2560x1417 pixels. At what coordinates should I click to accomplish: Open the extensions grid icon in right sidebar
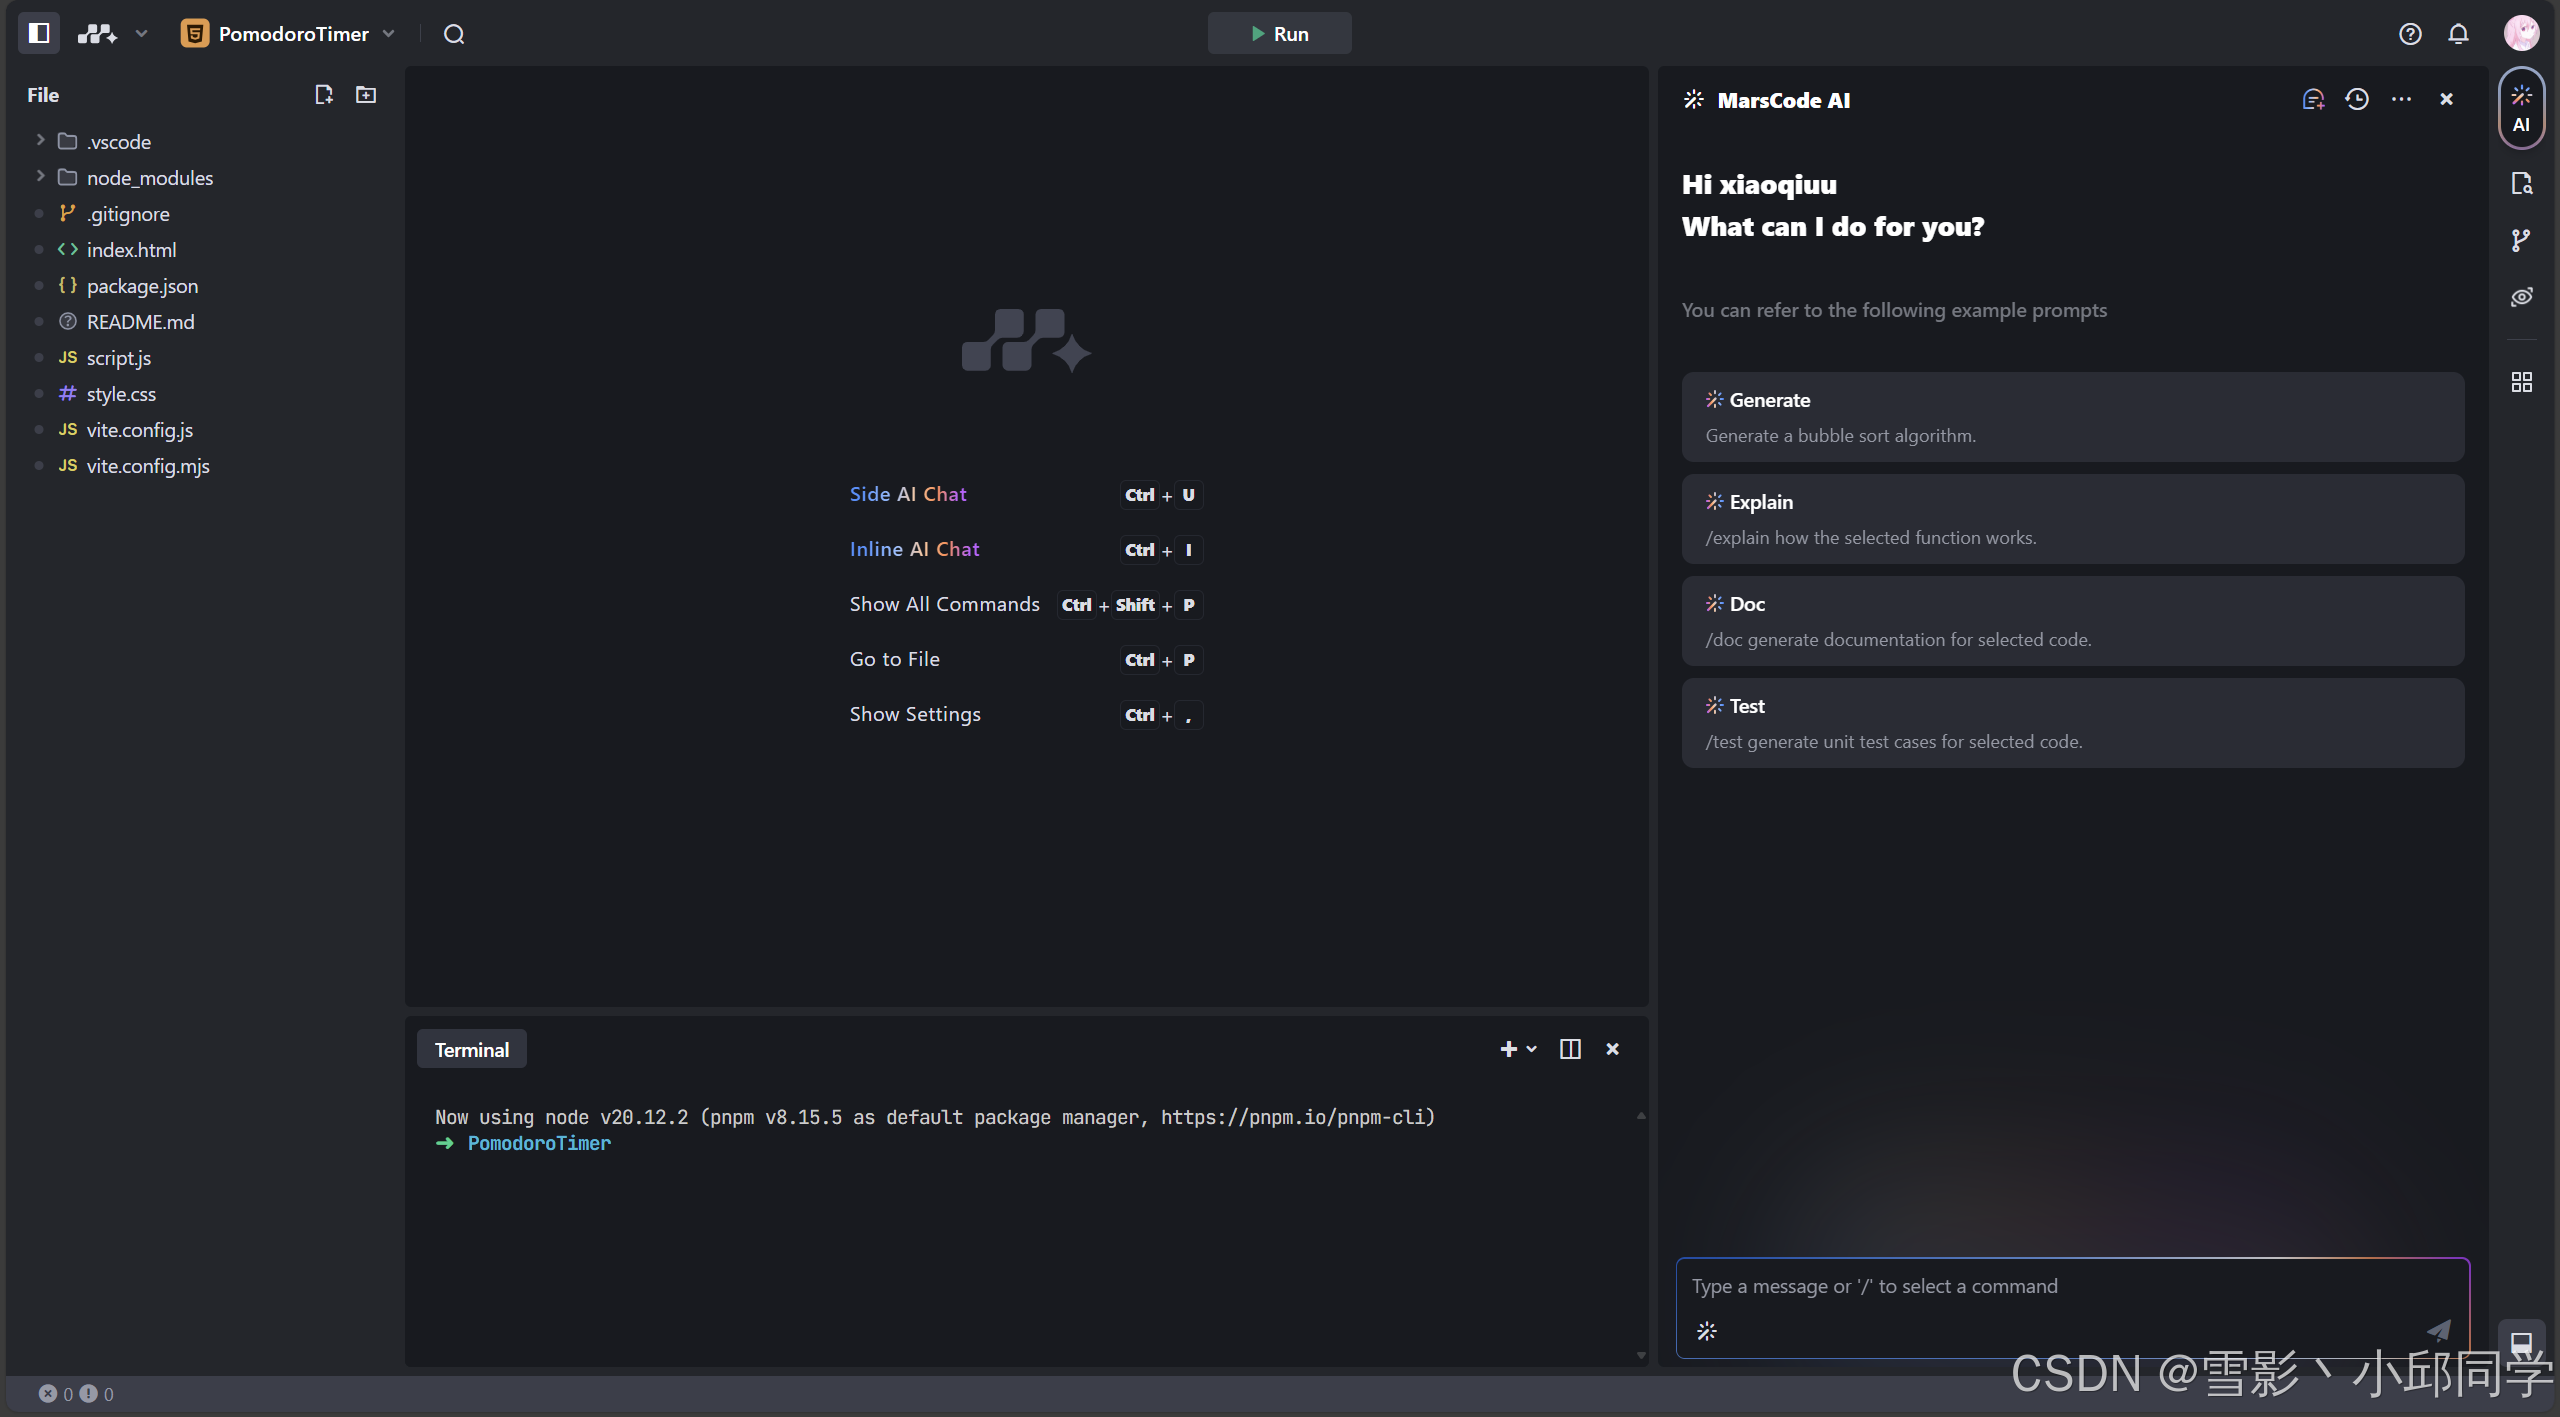[2521, 382]
